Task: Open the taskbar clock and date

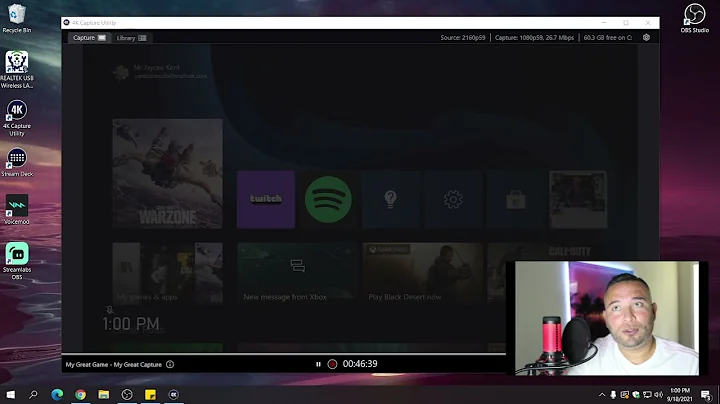Action: (x=680, y=394)
